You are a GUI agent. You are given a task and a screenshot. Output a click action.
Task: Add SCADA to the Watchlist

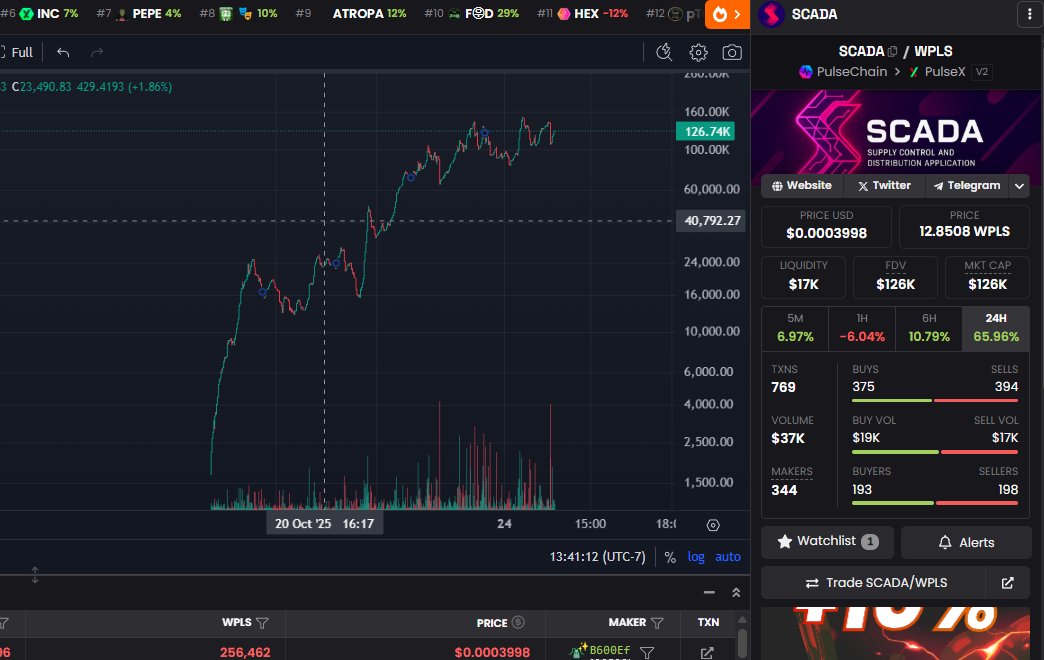[x=828, y=541]
